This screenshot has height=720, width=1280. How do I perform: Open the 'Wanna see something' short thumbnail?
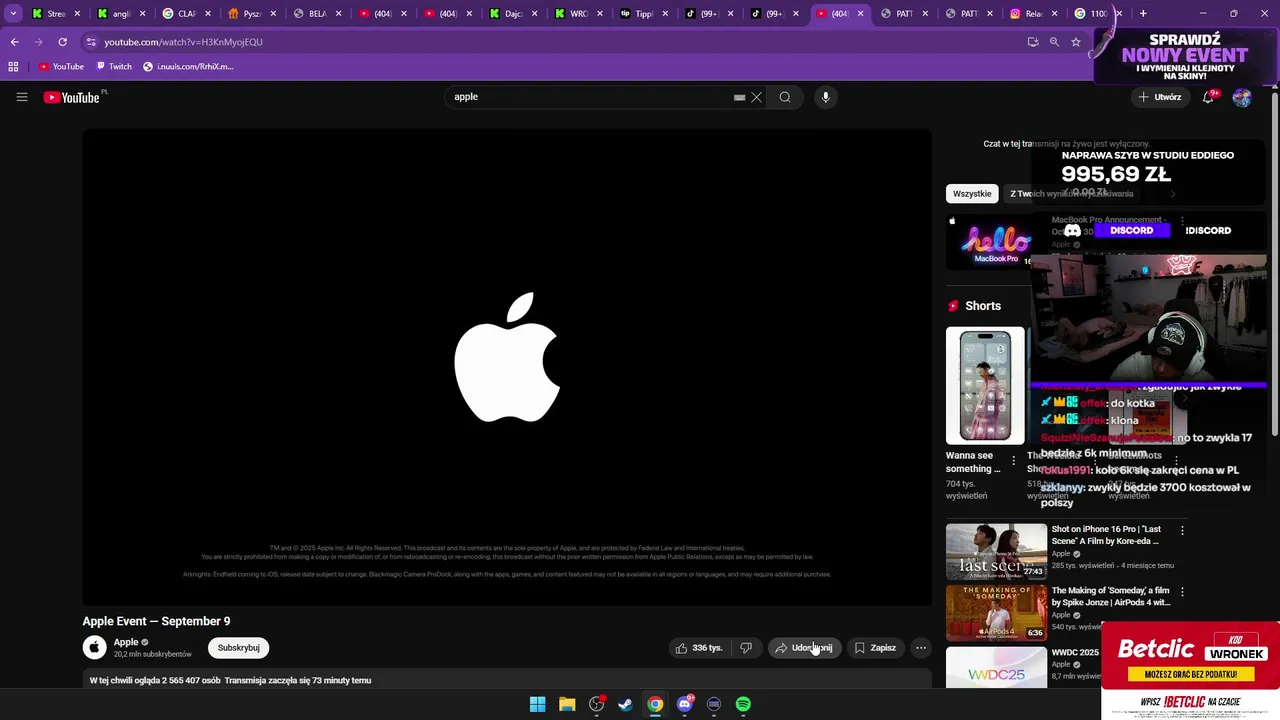[985, 385]
